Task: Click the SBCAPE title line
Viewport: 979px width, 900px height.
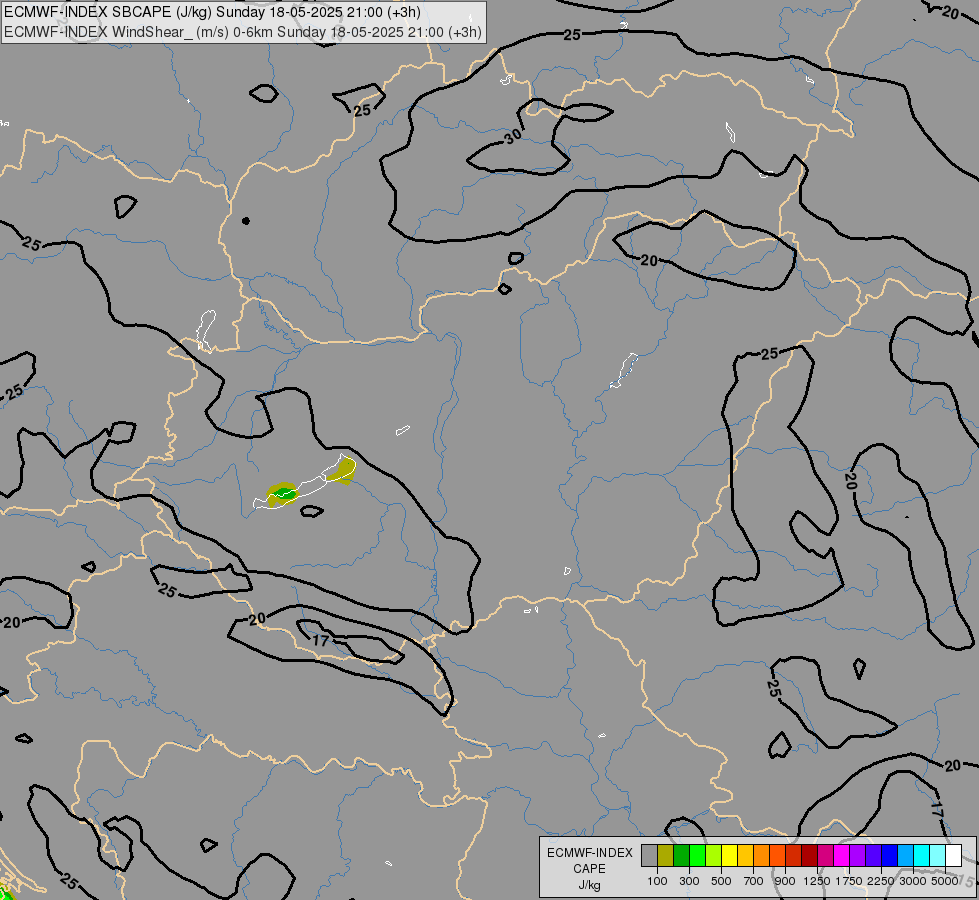Action: pyautogui.click(x=212, y=12)
